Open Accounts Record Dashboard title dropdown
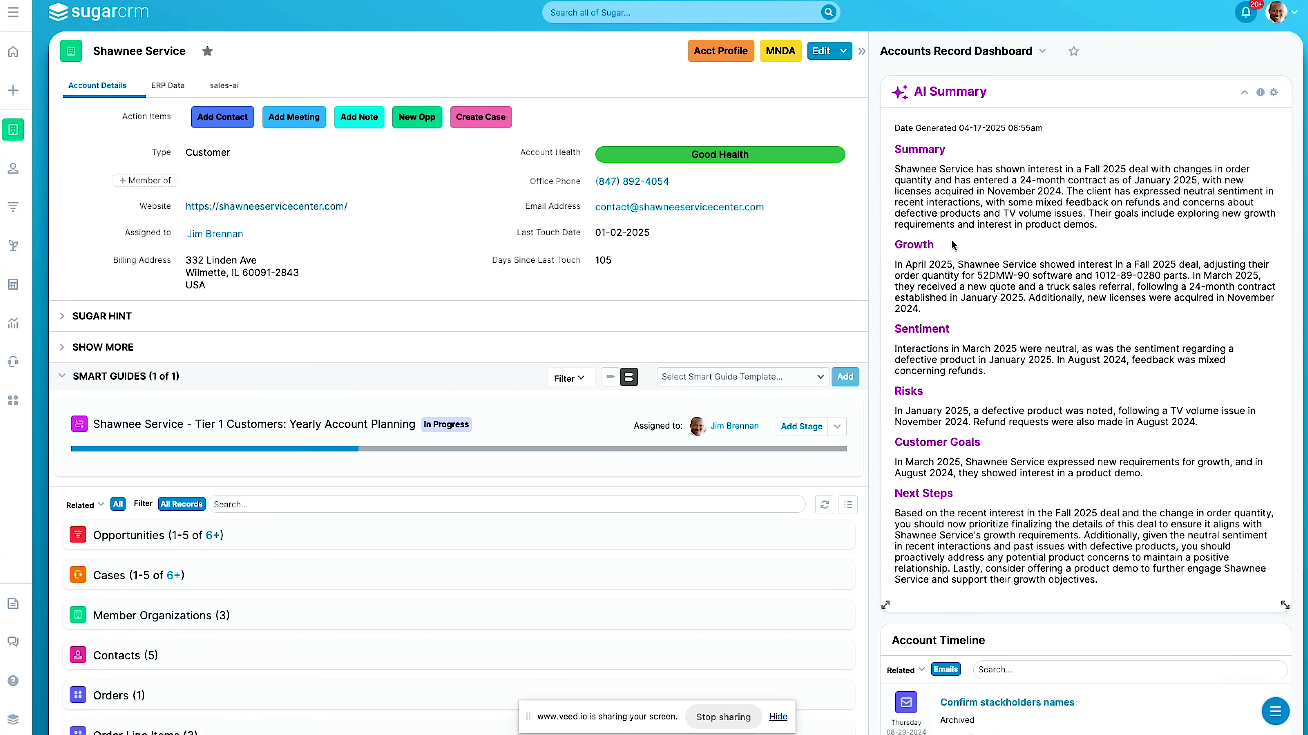The image size is (1308, 735). (x=1043, y=51)
